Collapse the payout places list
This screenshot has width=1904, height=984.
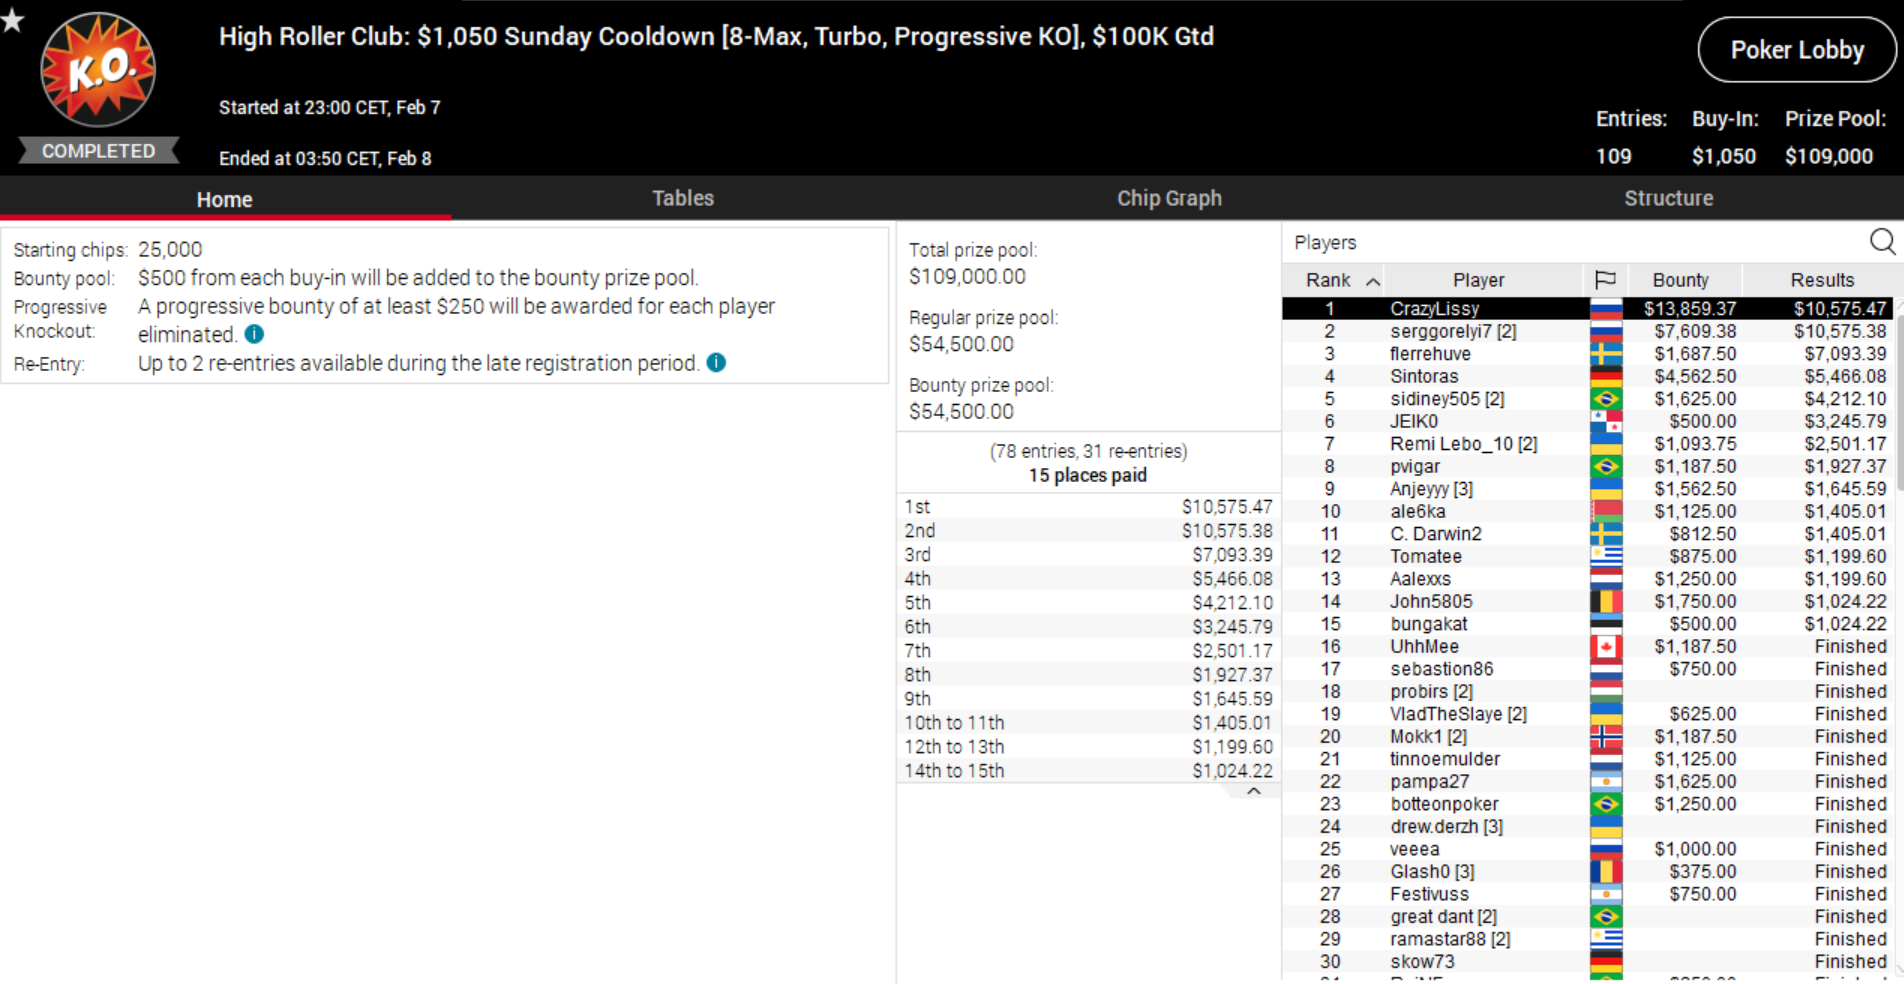tap(1253, 791)
